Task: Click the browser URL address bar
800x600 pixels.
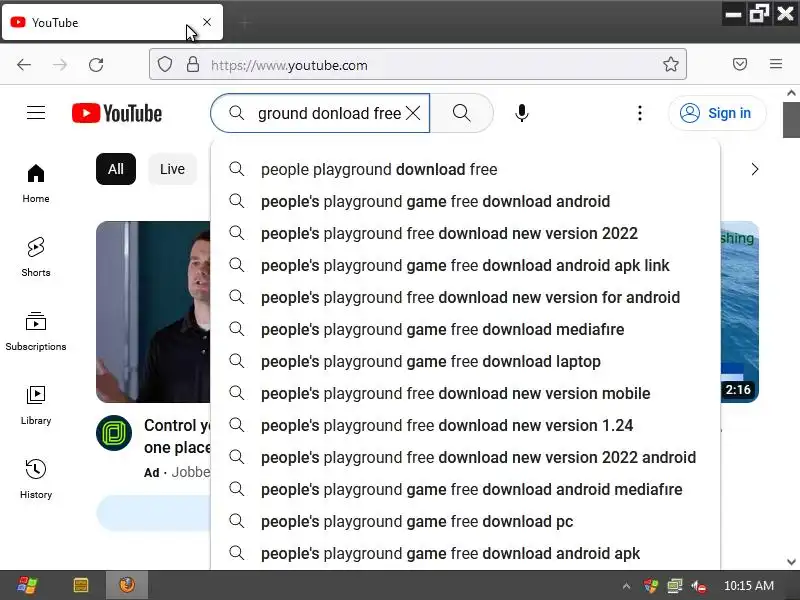Action: [417, 64]
